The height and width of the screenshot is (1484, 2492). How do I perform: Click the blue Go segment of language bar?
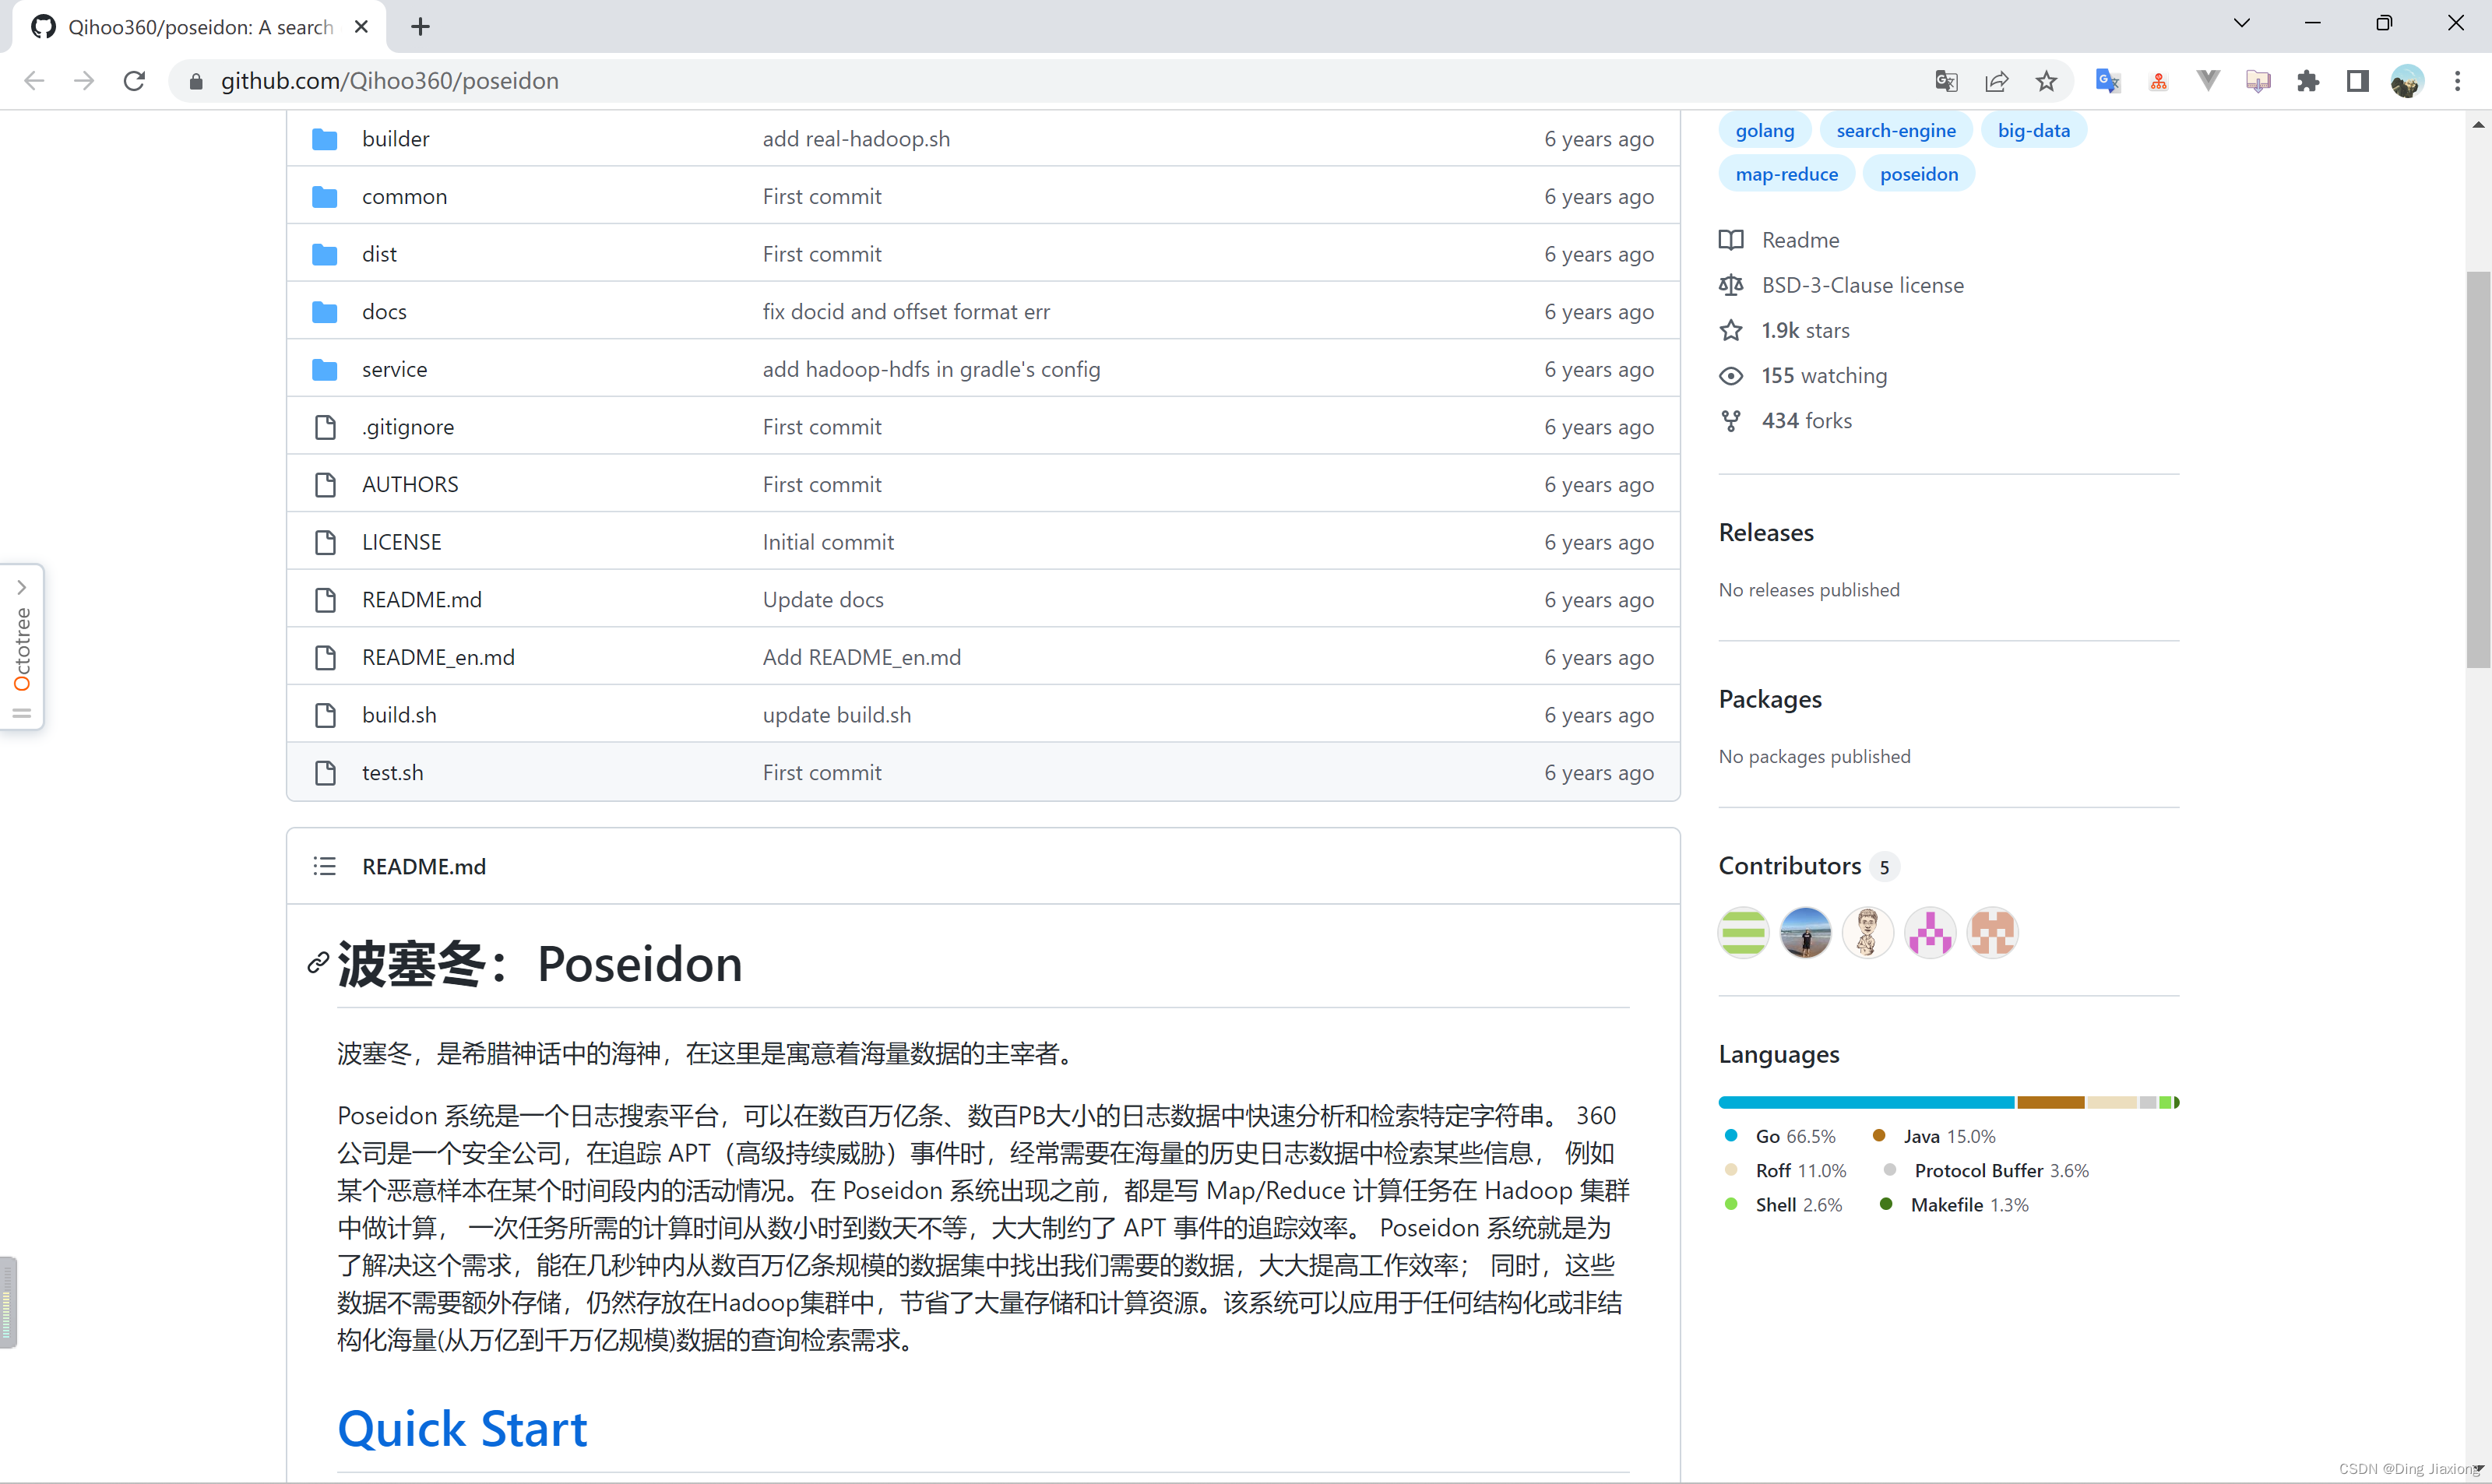1866,1102
